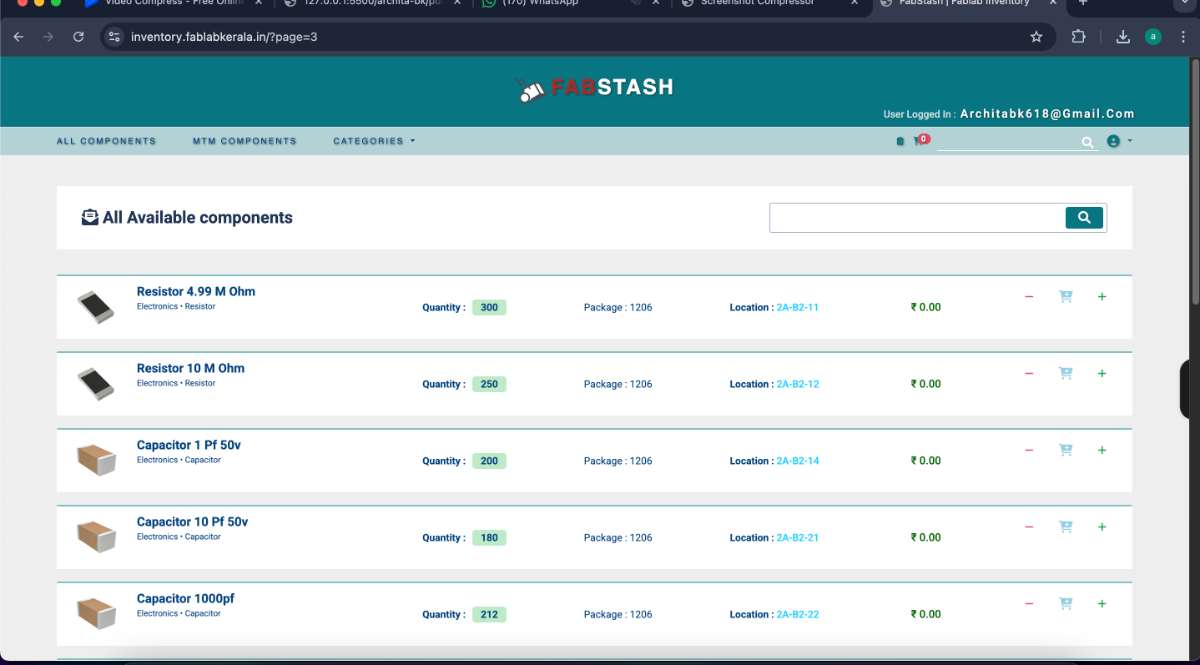Open Capacitor 1 Pf 50v details

189,445
